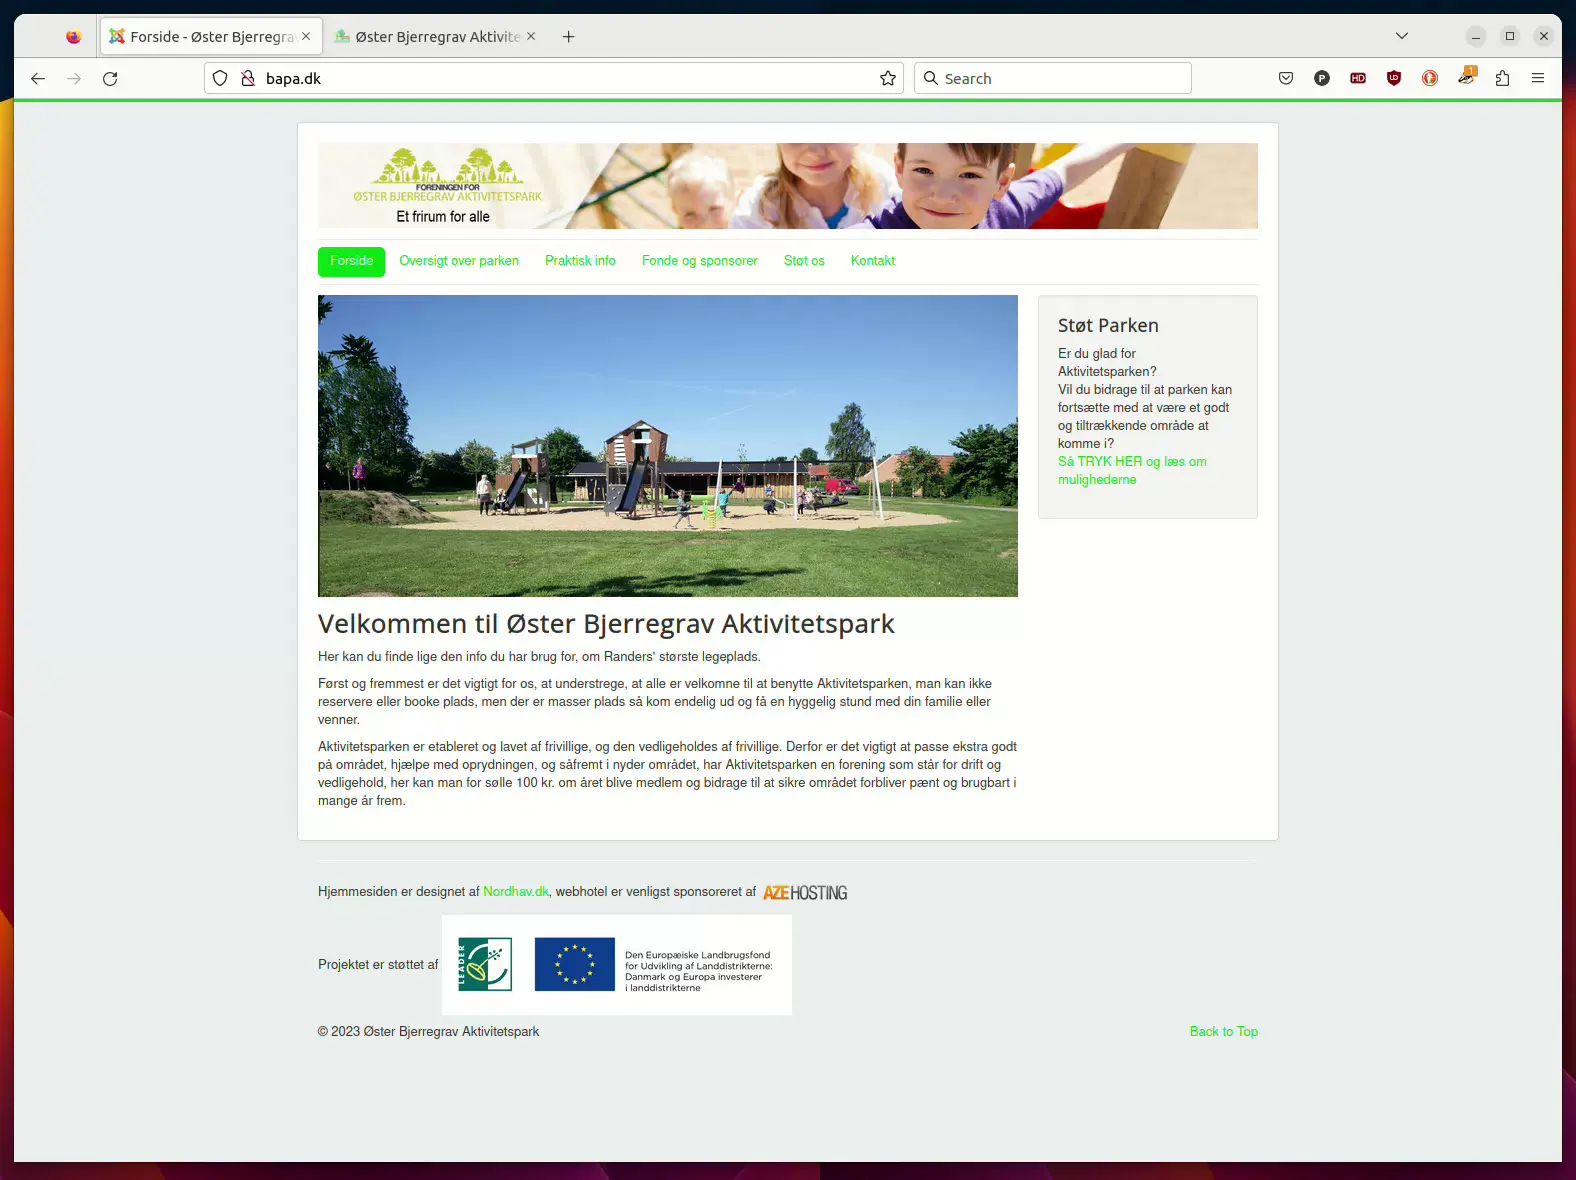Show site security info via padlock
1576x1180 pixels.
click(248, 78)
